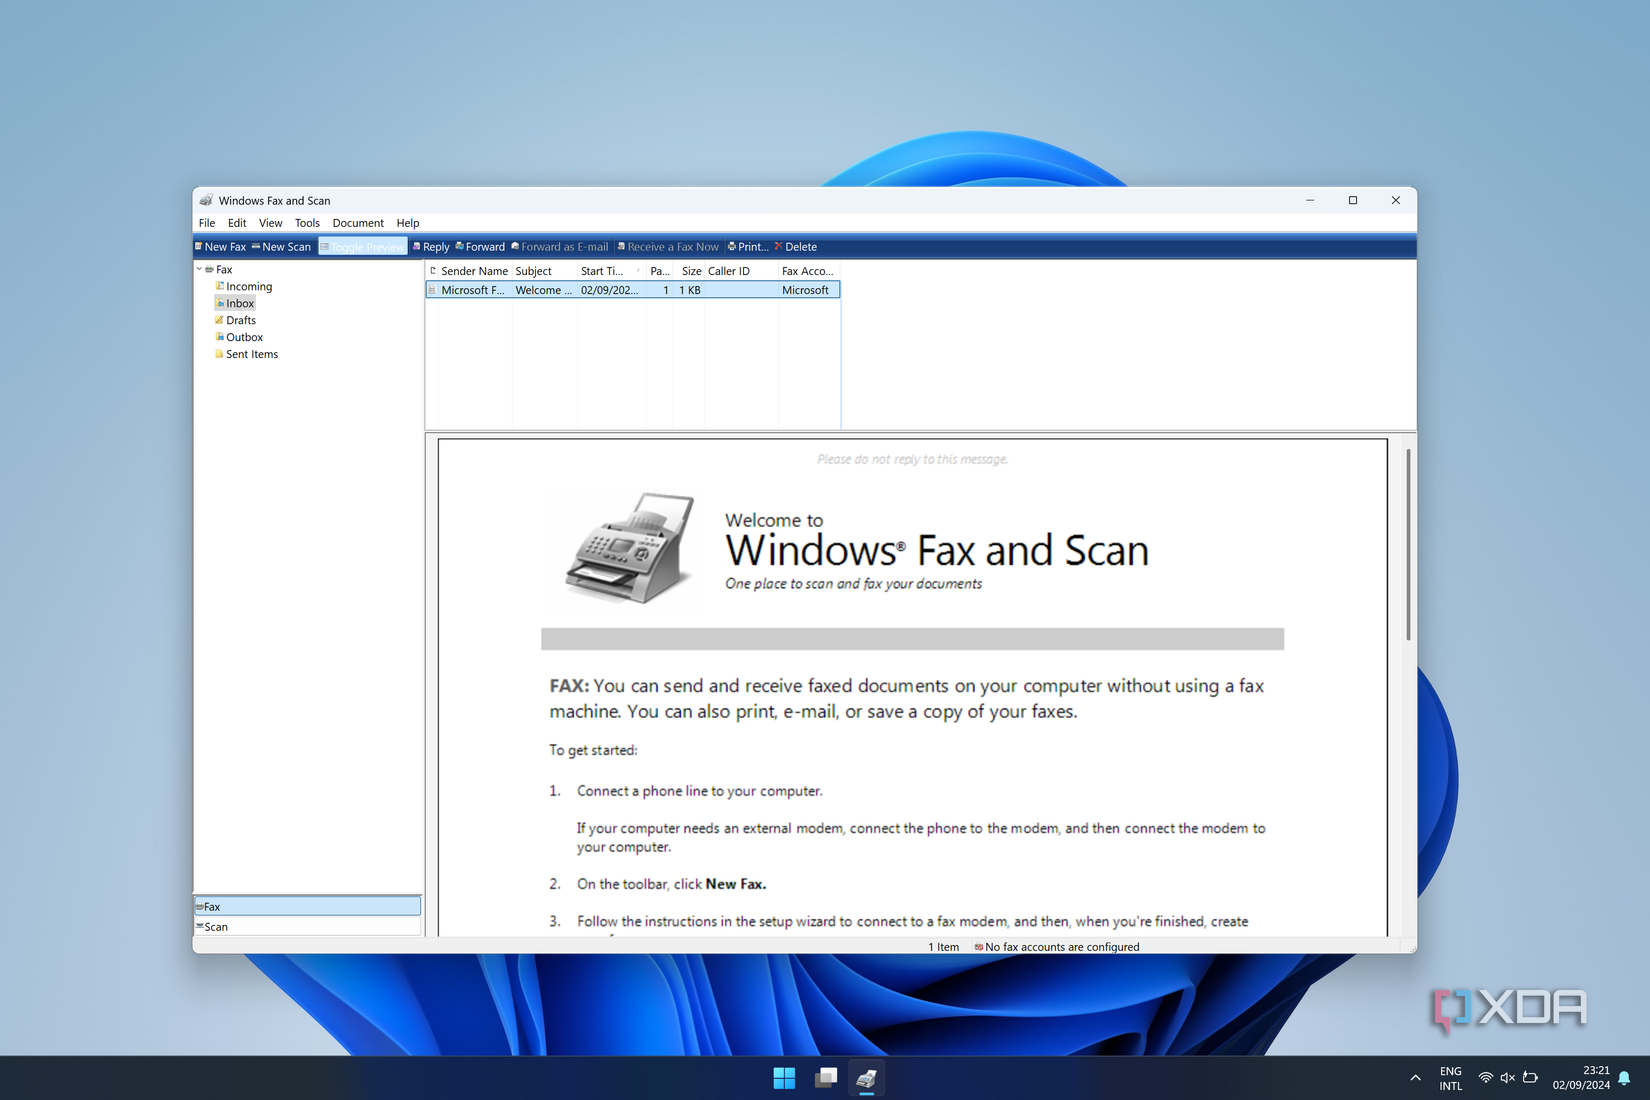The height and width of the screenshot is (1100, 1650).
Task: Click the app icon in title bar
Action: [x=206, y=201]
